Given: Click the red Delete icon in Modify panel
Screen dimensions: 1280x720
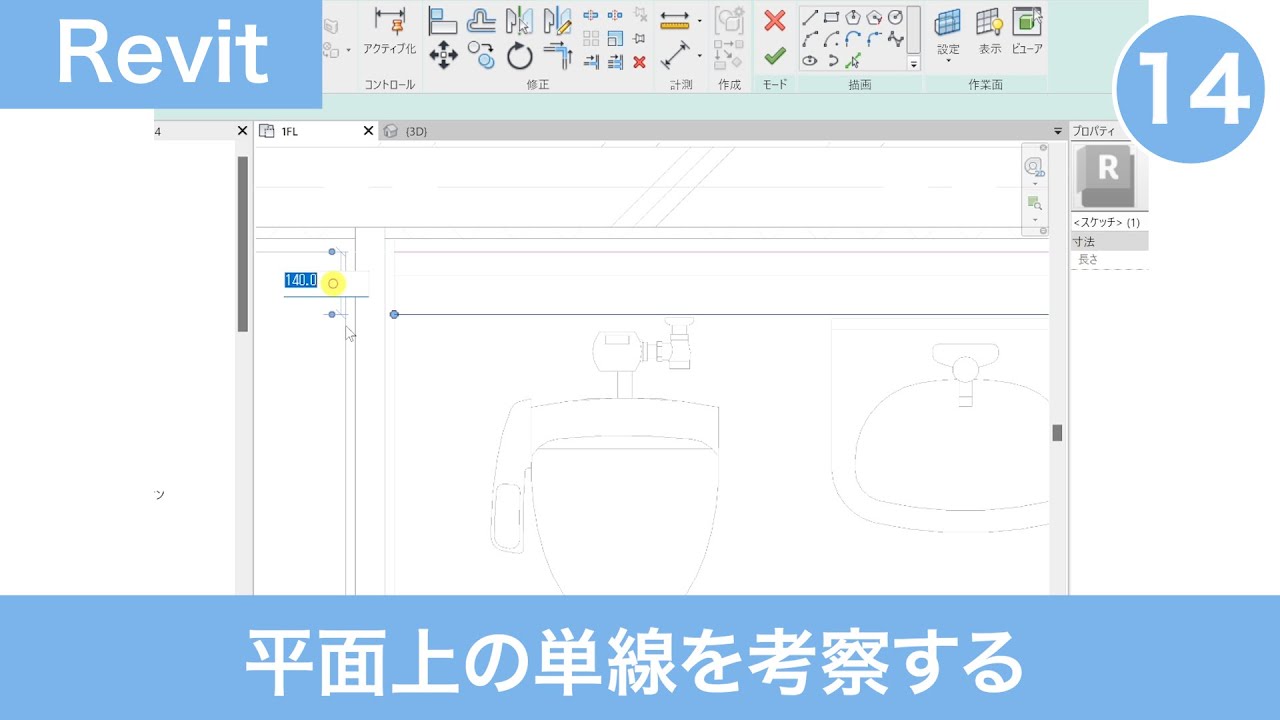Looking at the screenshot, I should tap(640, 62).
